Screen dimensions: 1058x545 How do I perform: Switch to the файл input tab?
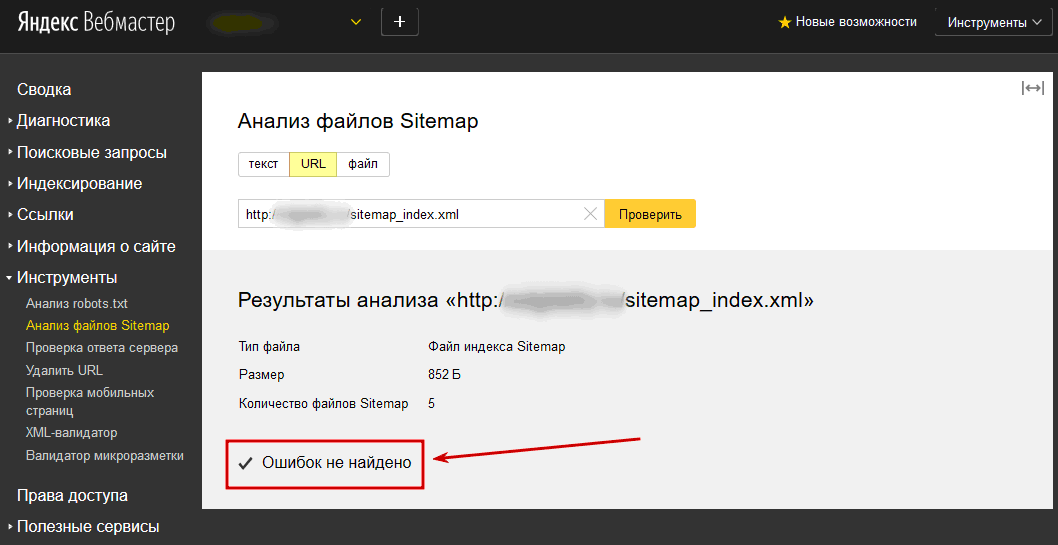[363, 164]
